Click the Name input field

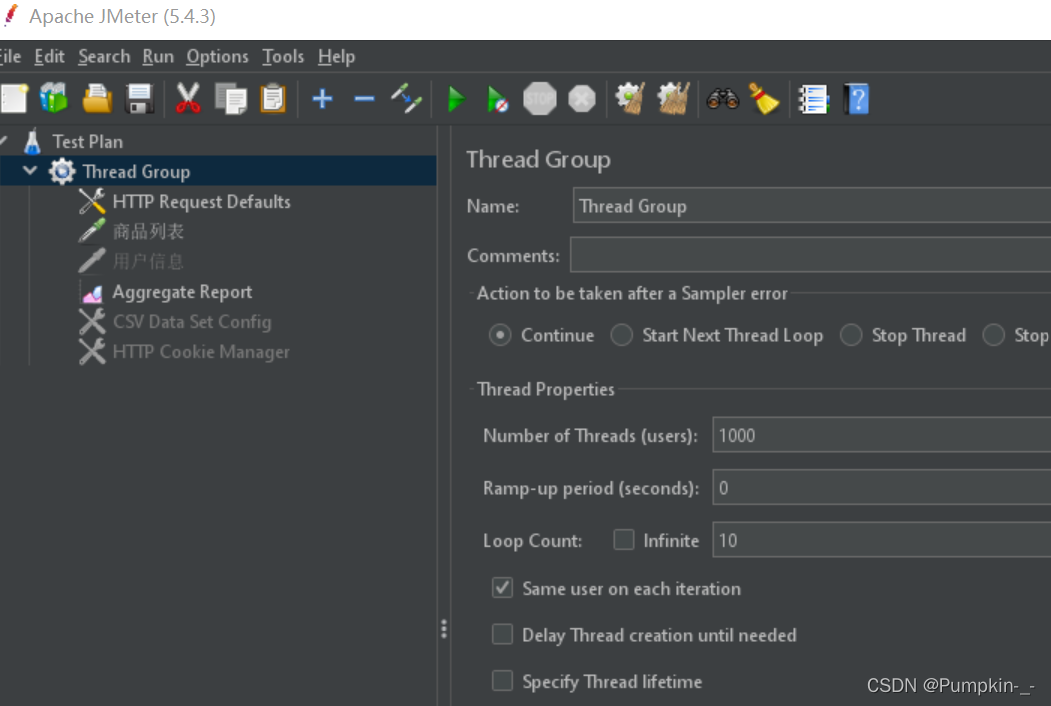pyautogui.click(x=812, y=205)
